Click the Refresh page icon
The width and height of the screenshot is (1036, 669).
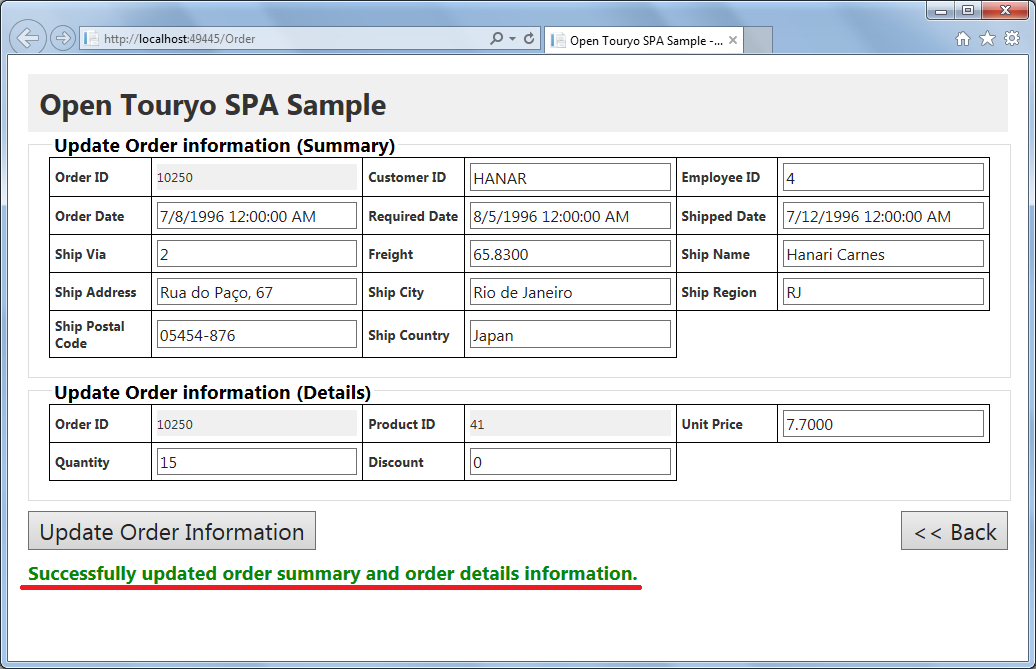coord(528,39)
